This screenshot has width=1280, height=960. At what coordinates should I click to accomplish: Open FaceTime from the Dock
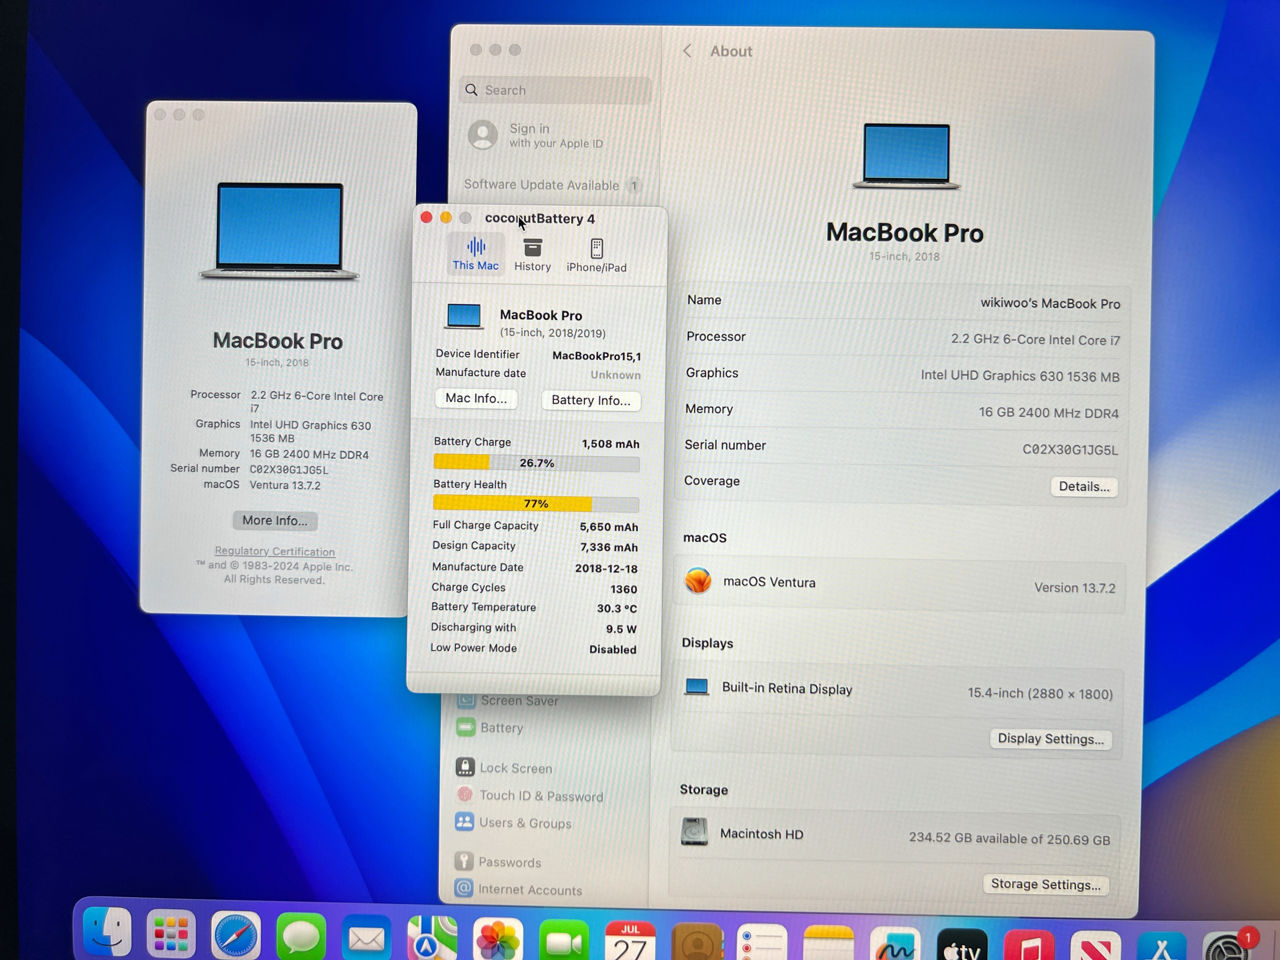tap(564, 938)
